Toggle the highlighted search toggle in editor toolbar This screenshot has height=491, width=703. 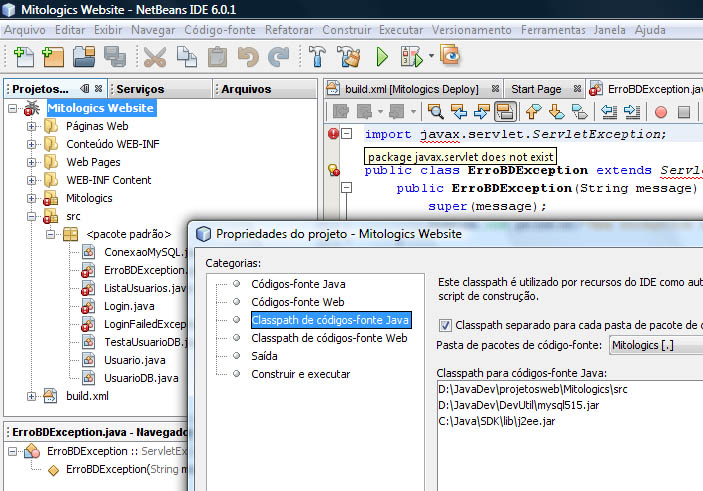[x=505, y=111]
